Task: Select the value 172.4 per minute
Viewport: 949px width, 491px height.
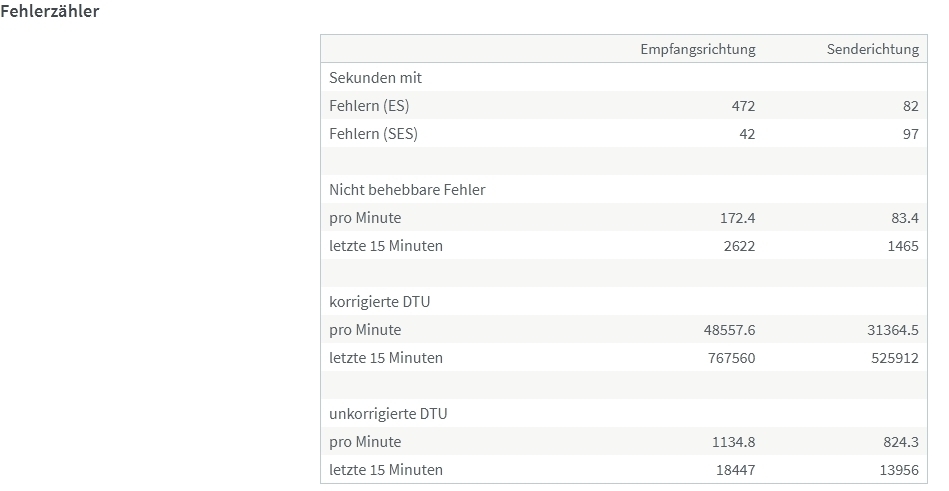Action: click(737, 218)
